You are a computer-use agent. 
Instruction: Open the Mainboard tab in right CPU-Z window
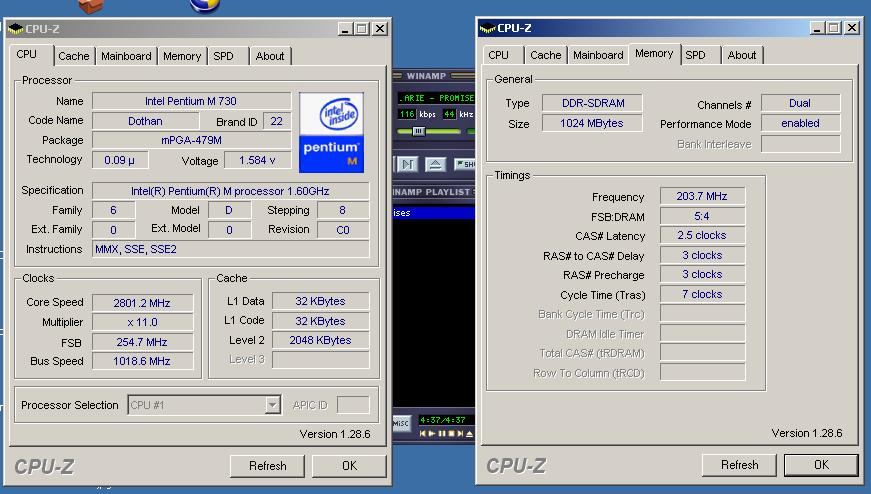tap(598, 55)
